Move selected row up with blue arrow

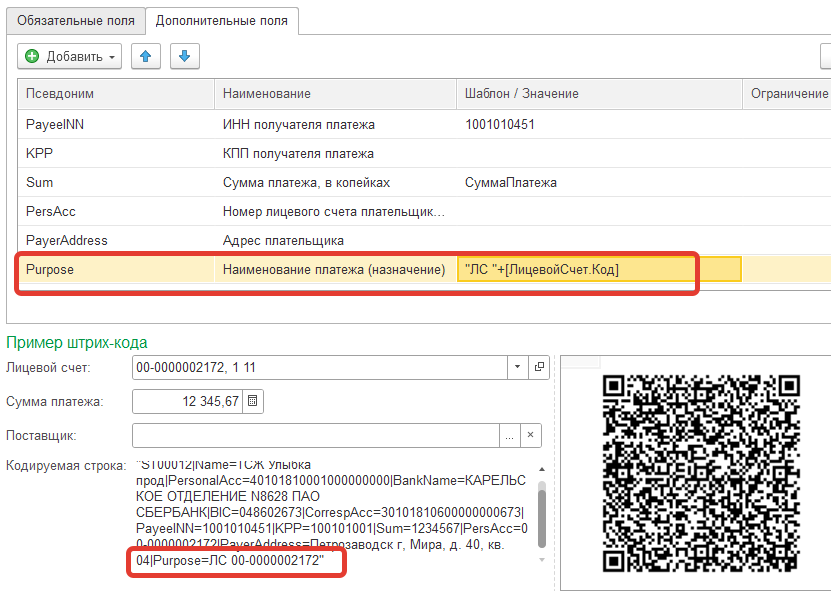(x=145, y=57)
